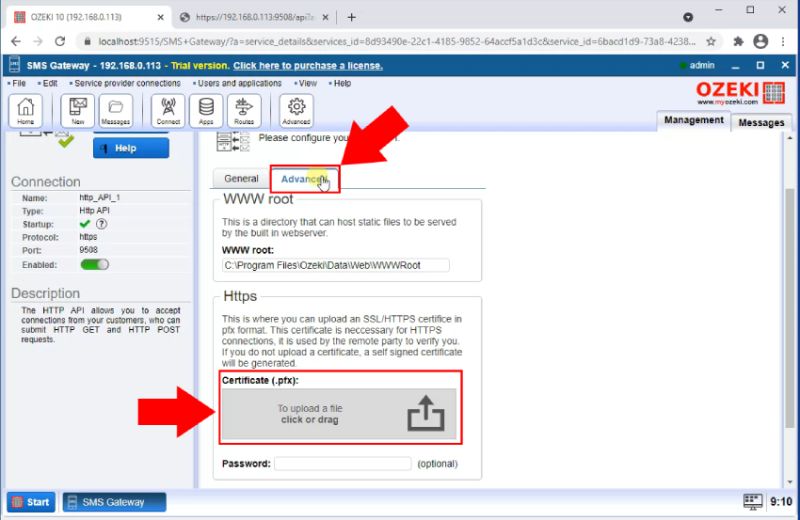The image size is (800, 520).
Task: Bookmark this page with star icon
Action: tap(711, 41)
